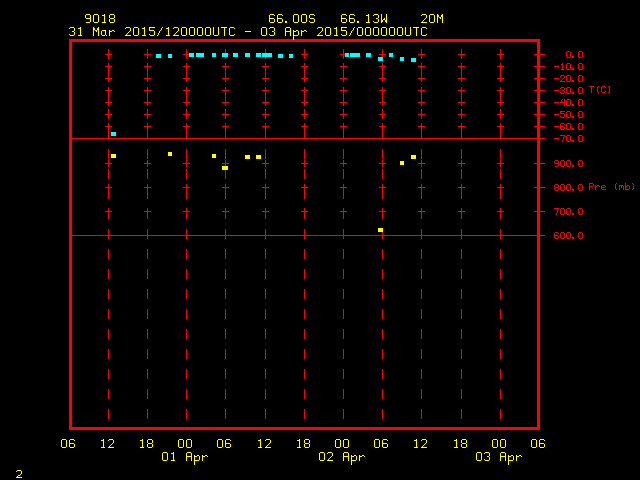Image resolution: width=640 pixels, height=480 pixels.
Task: Click the date range title starting 31 Mar 2015
Action: (x=248, y=31)
